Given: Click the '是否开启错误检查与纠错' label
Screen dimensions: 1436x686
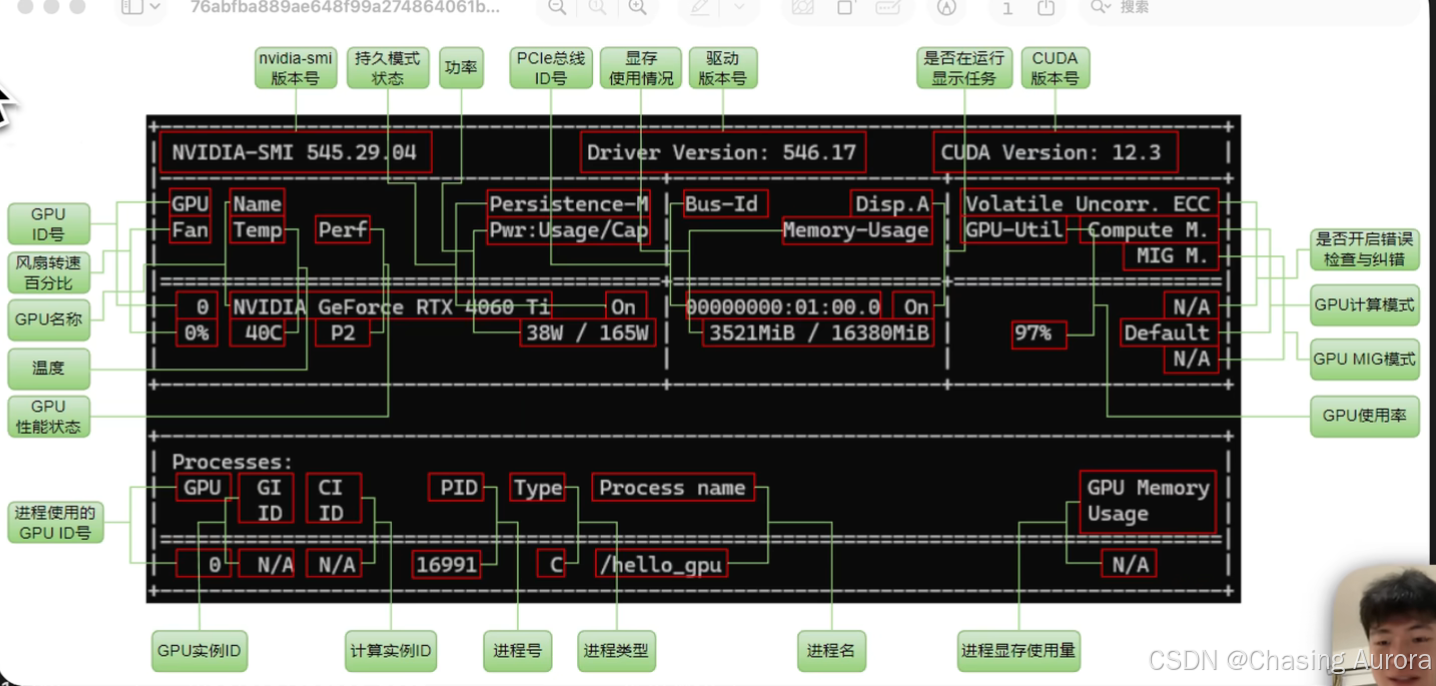Looking at the screenshot, I should [1364, 249].
